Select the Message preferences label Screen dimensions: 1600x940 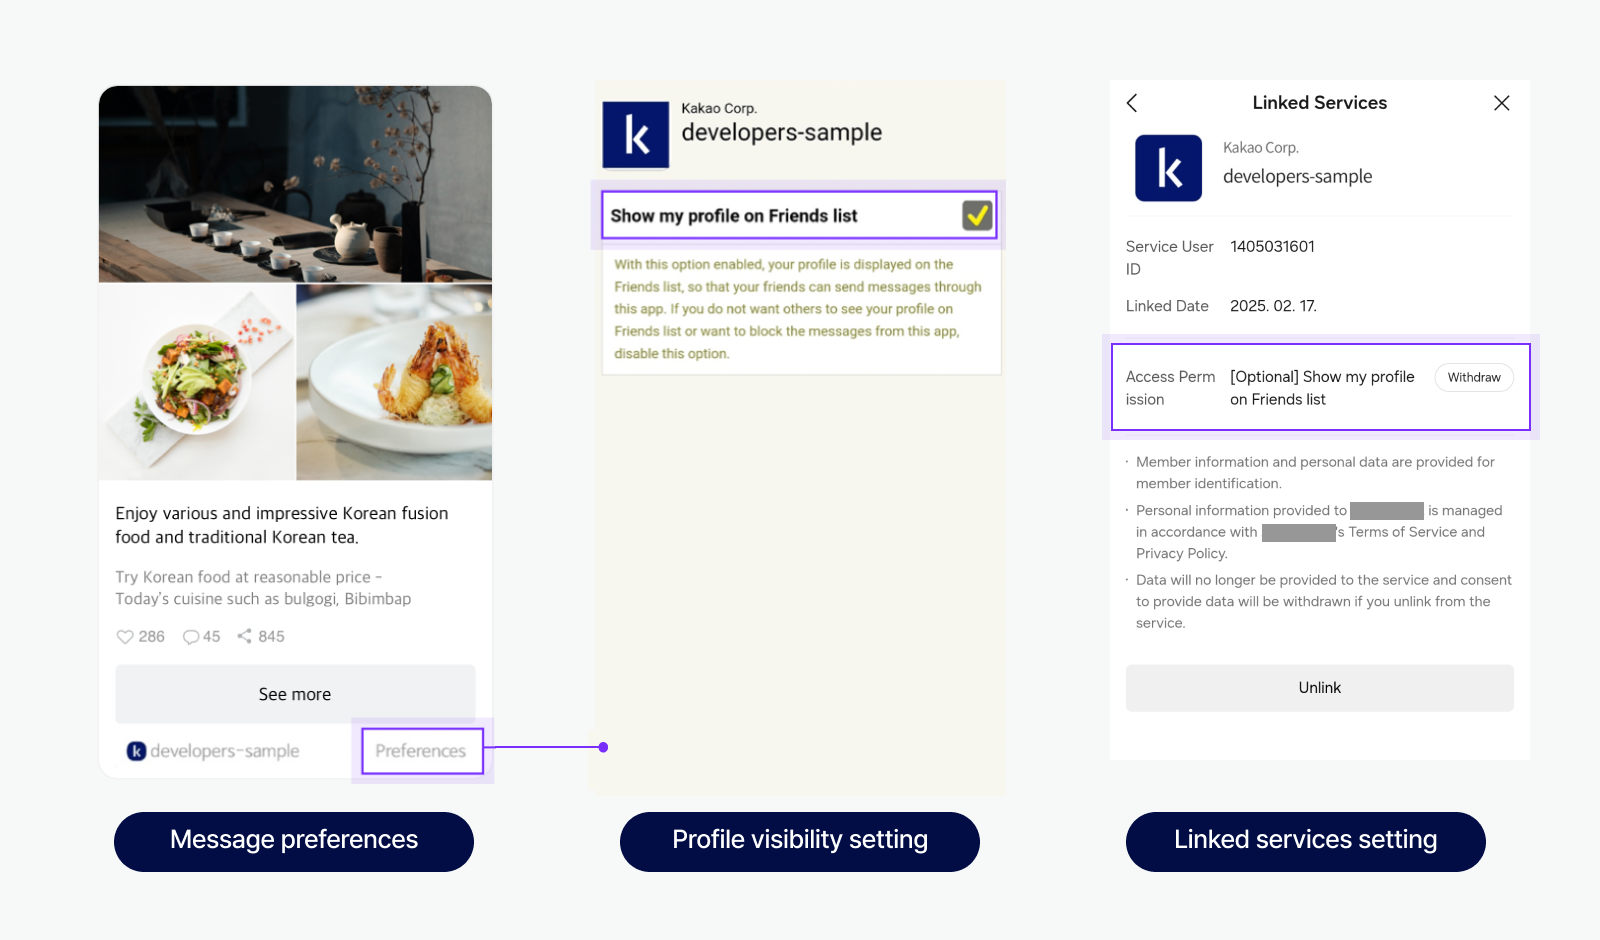pos(294,841)
